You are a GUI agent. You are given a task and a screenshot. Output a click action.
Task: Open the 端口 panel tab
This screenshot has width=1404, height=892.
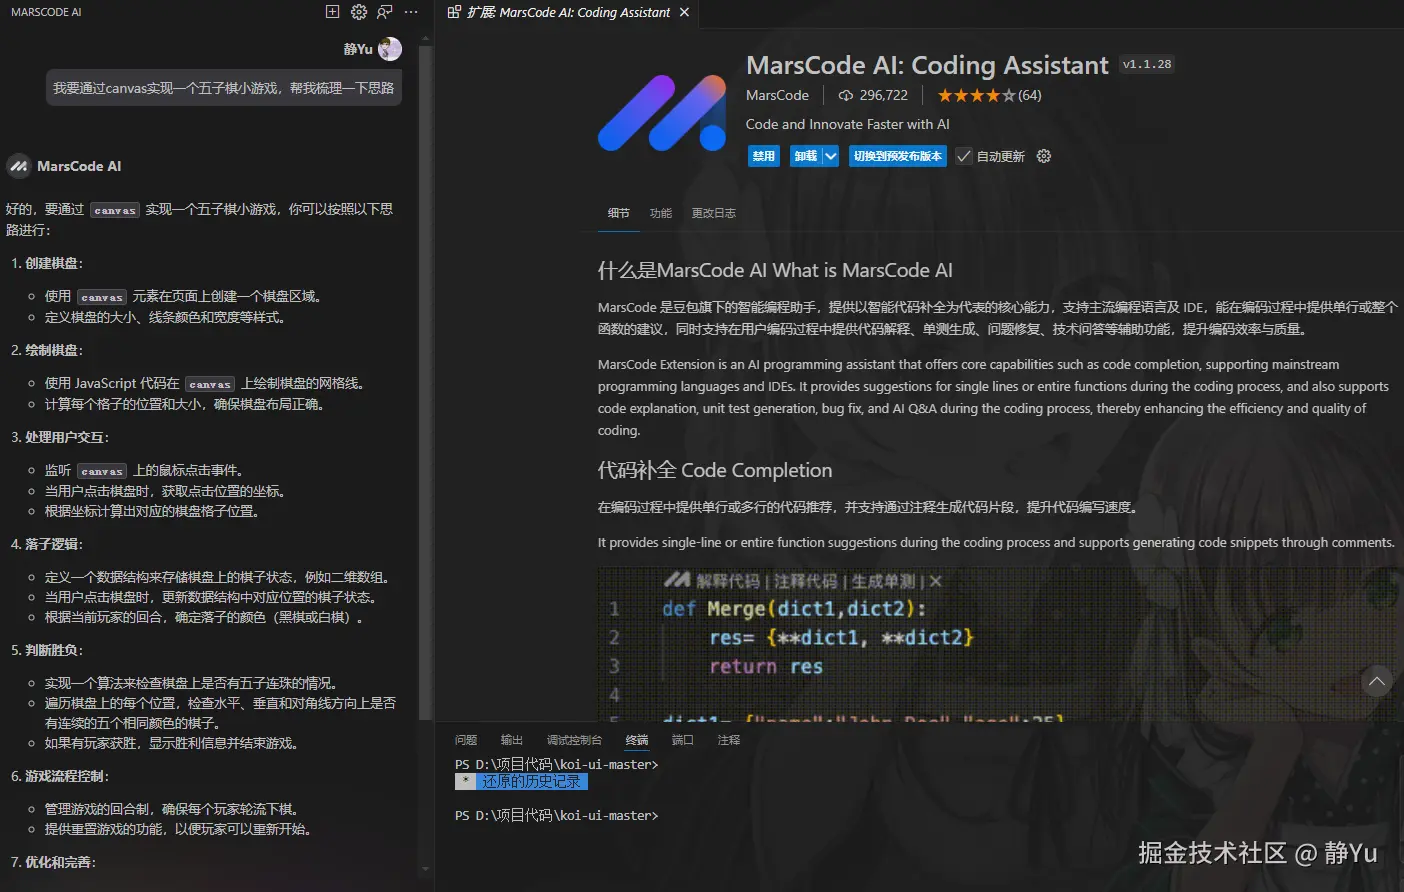coord(683,740)
